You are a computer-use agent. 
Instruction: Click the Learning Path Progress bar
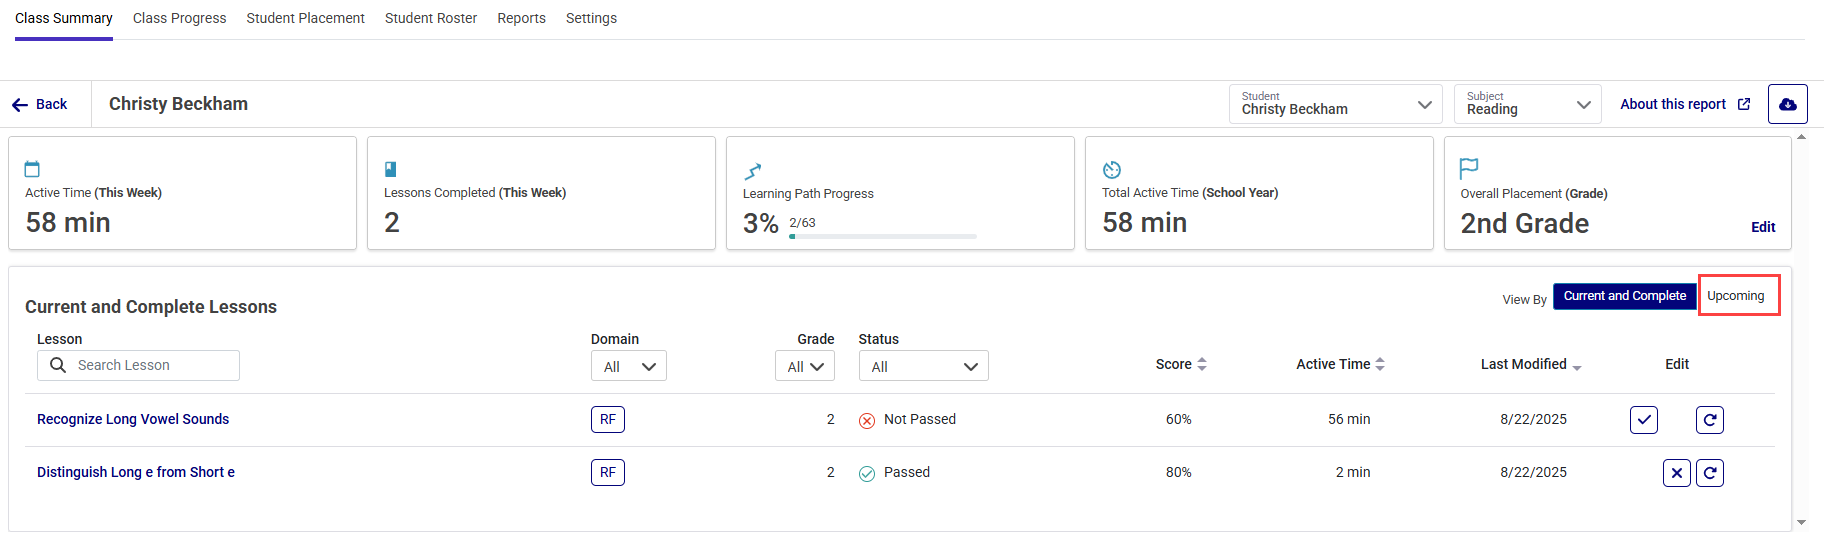(882, 237)
